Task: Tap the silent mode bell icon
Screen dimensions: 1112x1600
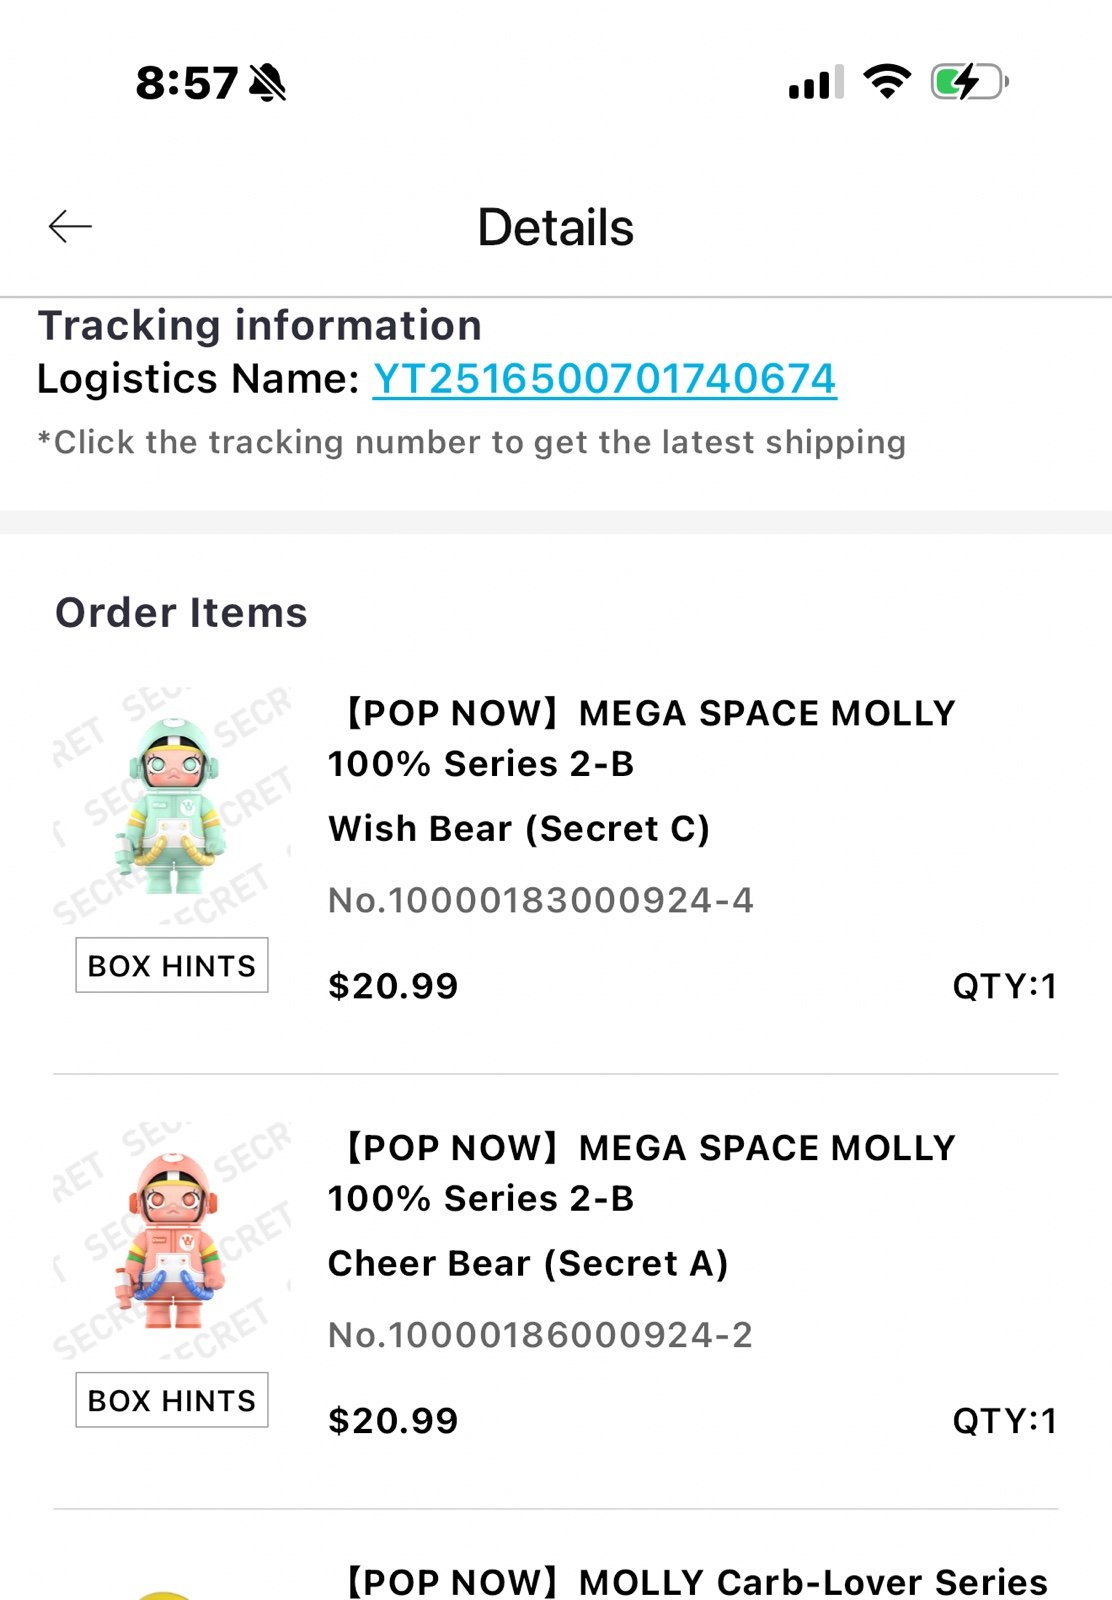Action: (267, 83)
